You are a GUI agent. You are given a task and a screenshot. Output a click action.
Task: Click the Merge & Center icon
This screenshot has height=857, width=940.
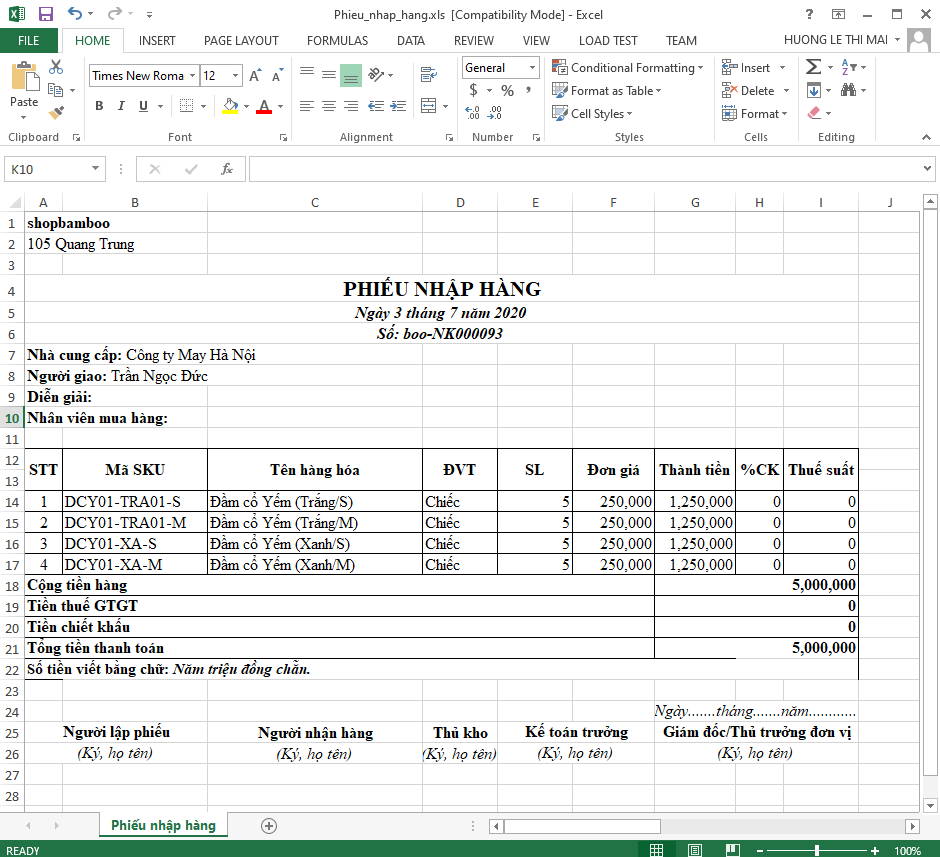point(429,106)
